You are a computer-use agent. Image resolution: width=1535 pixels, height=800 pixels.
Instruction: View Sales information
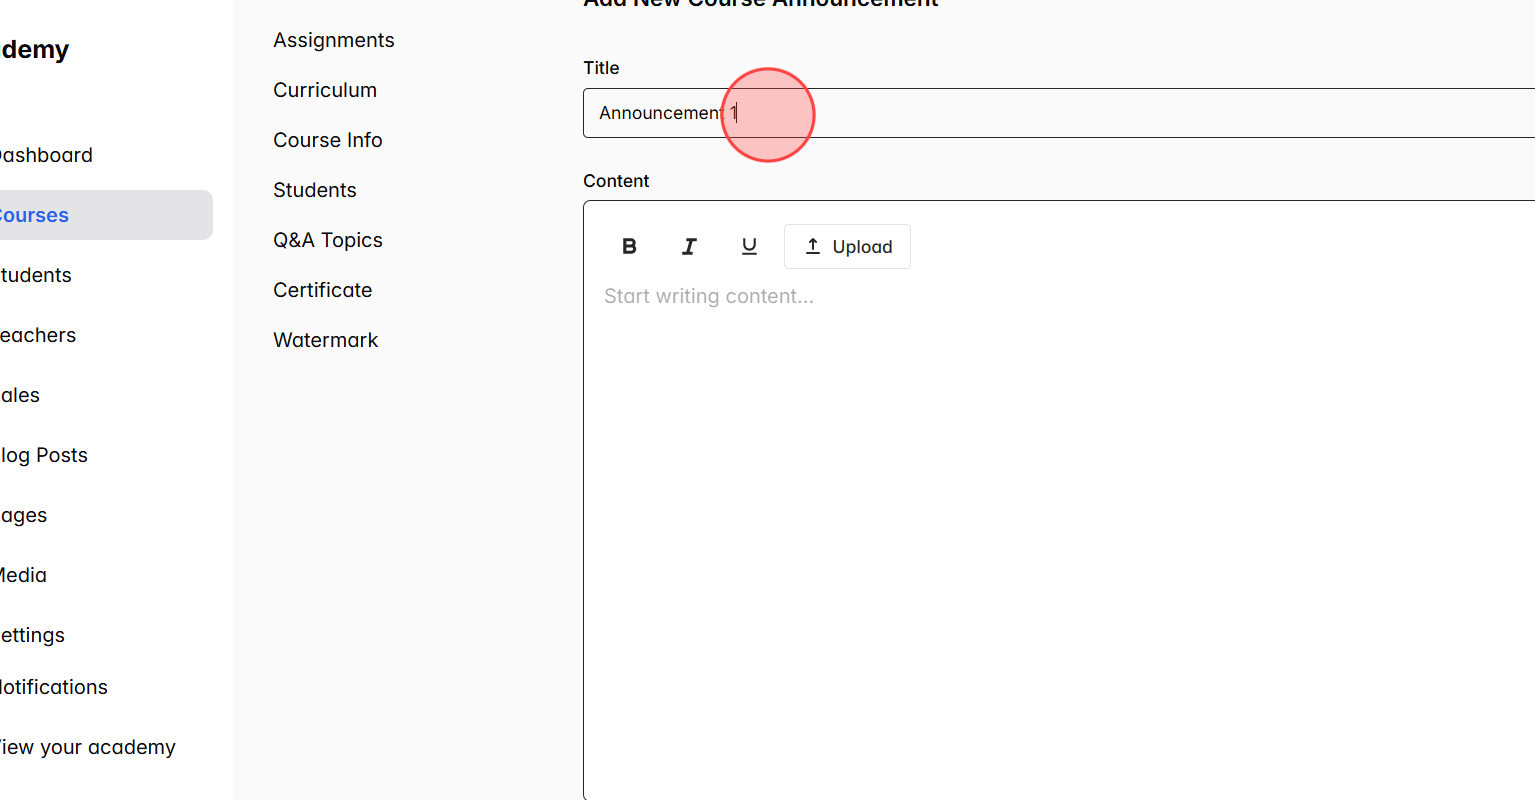(x=20, y=395)
